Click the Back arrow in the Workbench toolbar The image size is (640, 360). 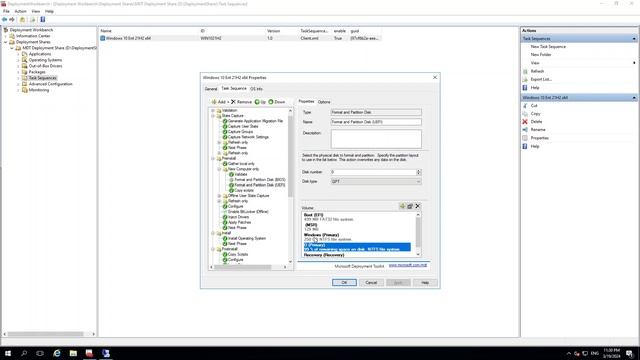[4, 20]
